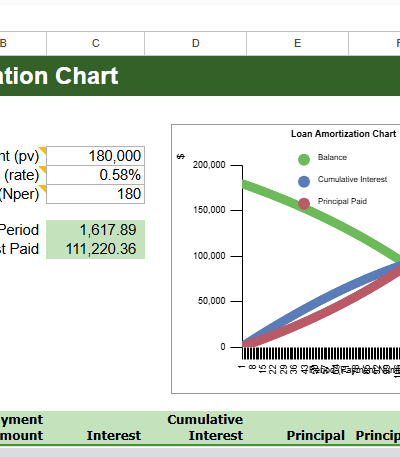
Task: Click the (Nper) label cell
Action: pos(23,194)
